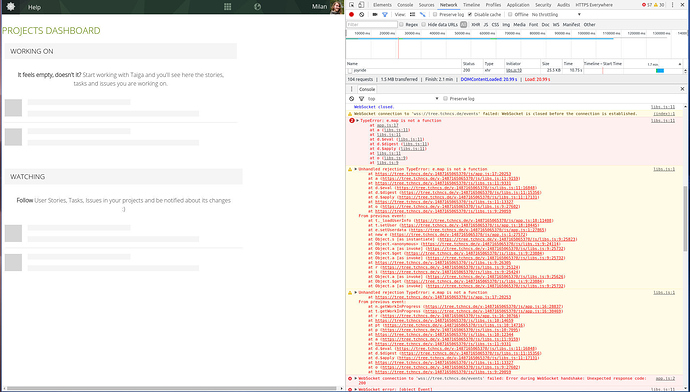
Task: Open the Taiga projects grid icon
Action: pos(228,7)
